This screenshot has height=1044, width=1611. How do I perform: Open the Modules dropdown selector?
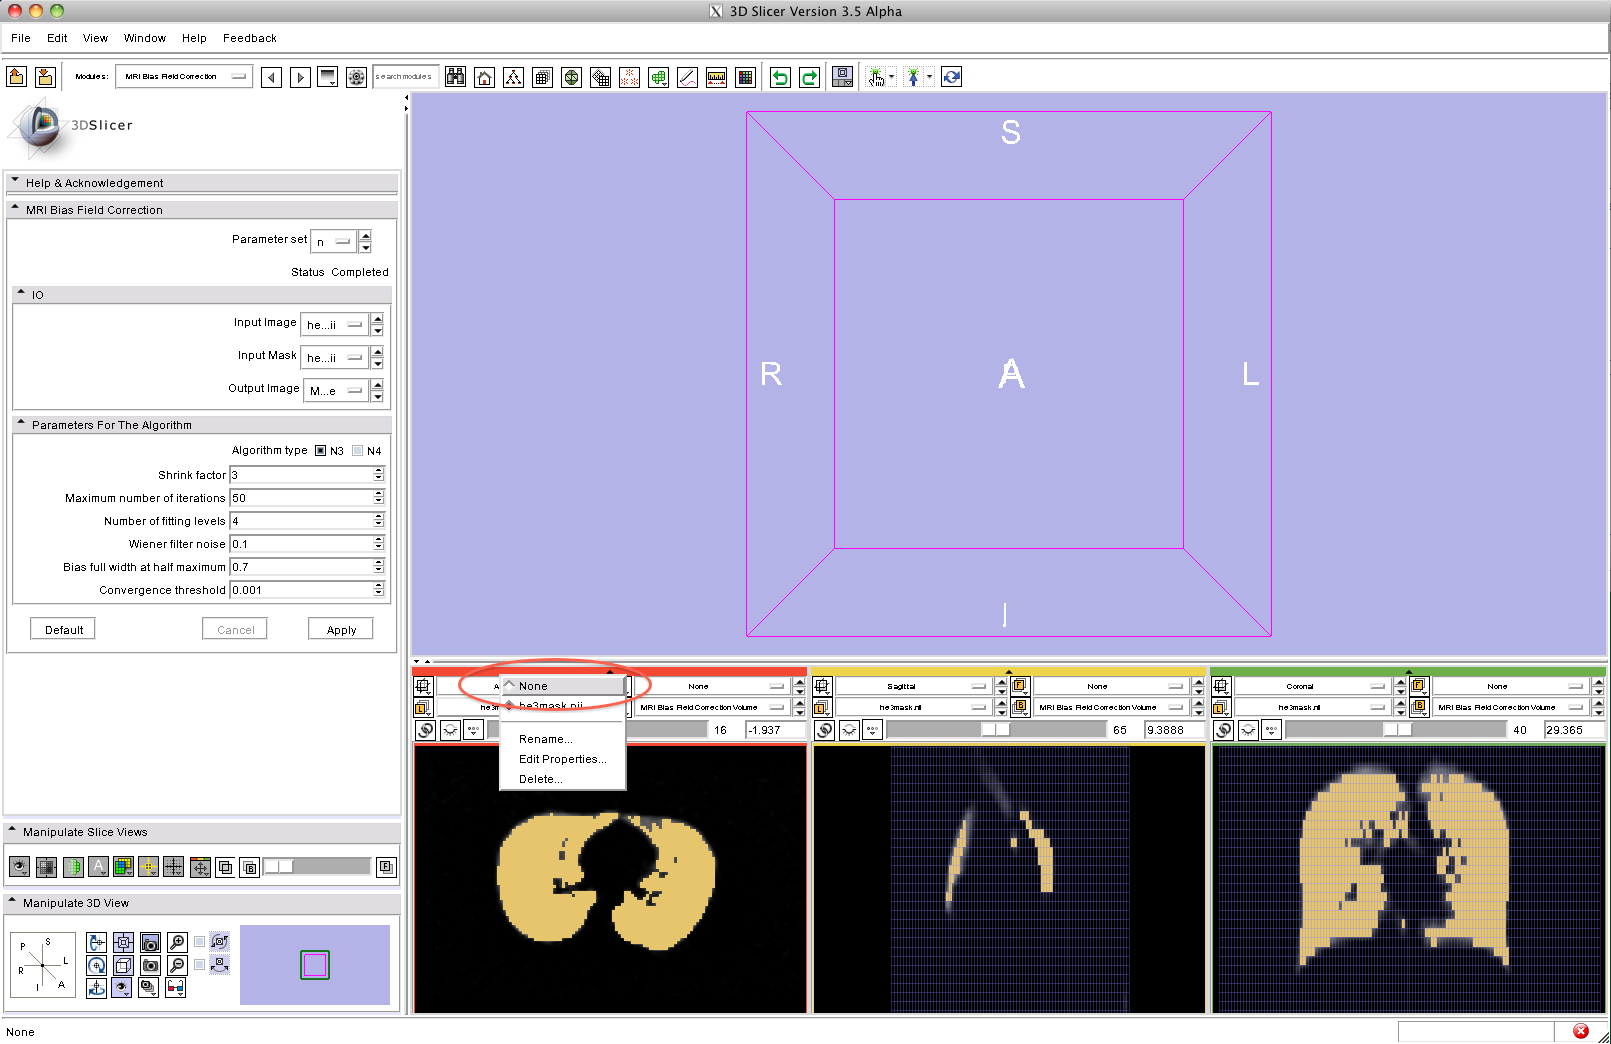coord(184,77)
